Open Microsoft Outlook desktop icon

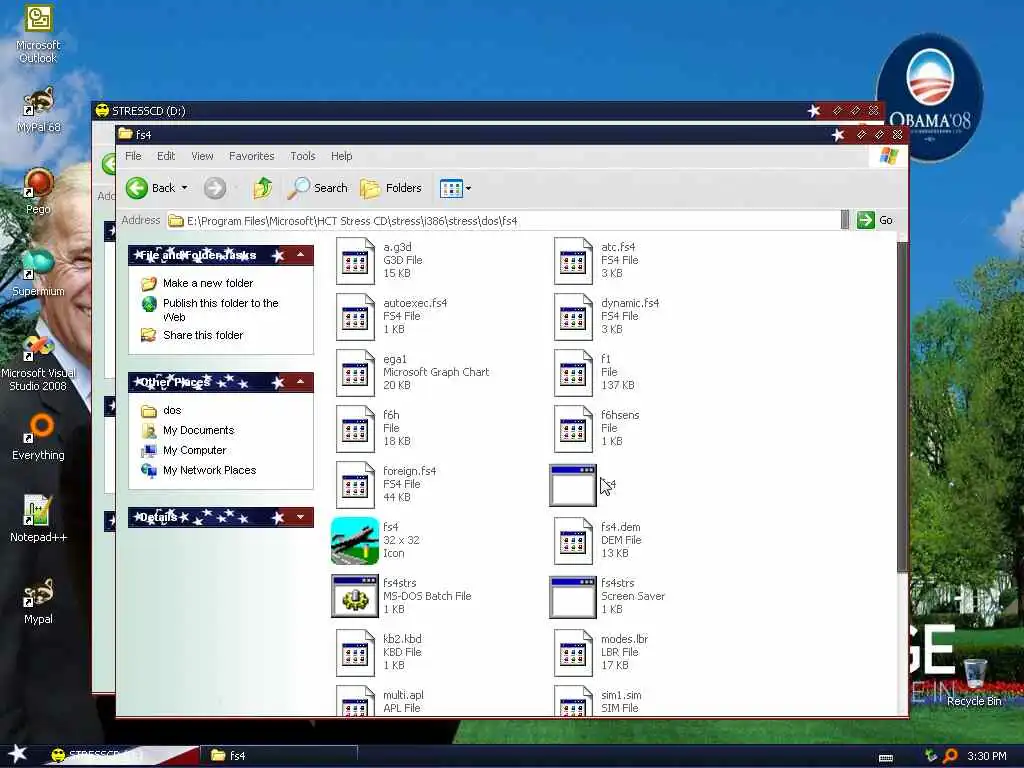(x=38, y=34)
